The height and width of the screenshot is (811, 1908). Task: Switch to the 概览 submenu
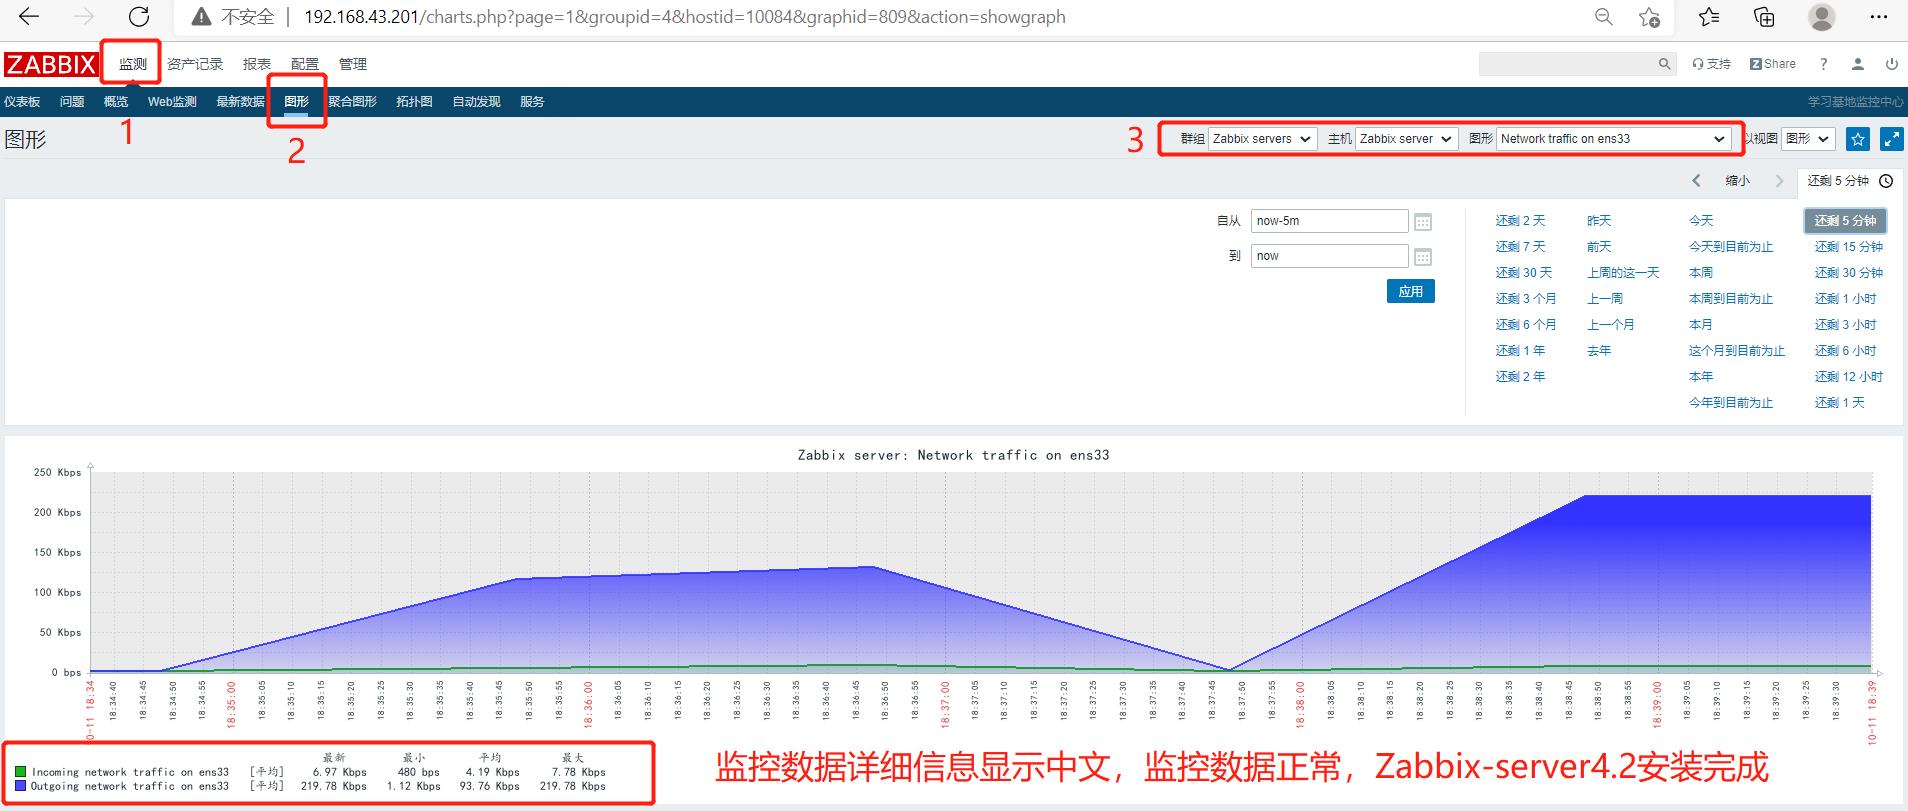click(x=116, y=102)
